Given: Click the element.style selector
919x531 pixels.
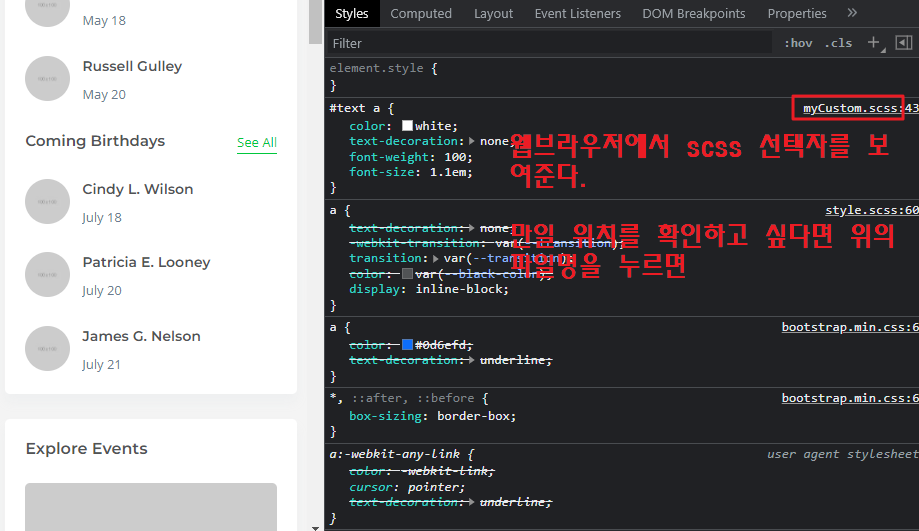Looking at the screenshot, I should 376,68.
